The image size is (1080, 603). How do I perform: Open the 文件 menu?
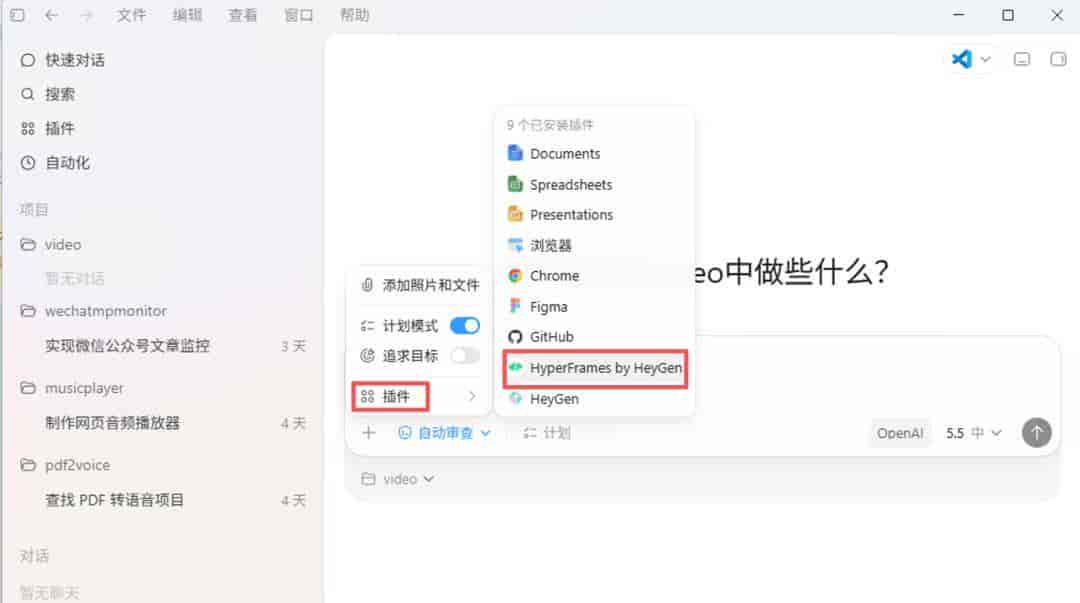coord(131,14)
